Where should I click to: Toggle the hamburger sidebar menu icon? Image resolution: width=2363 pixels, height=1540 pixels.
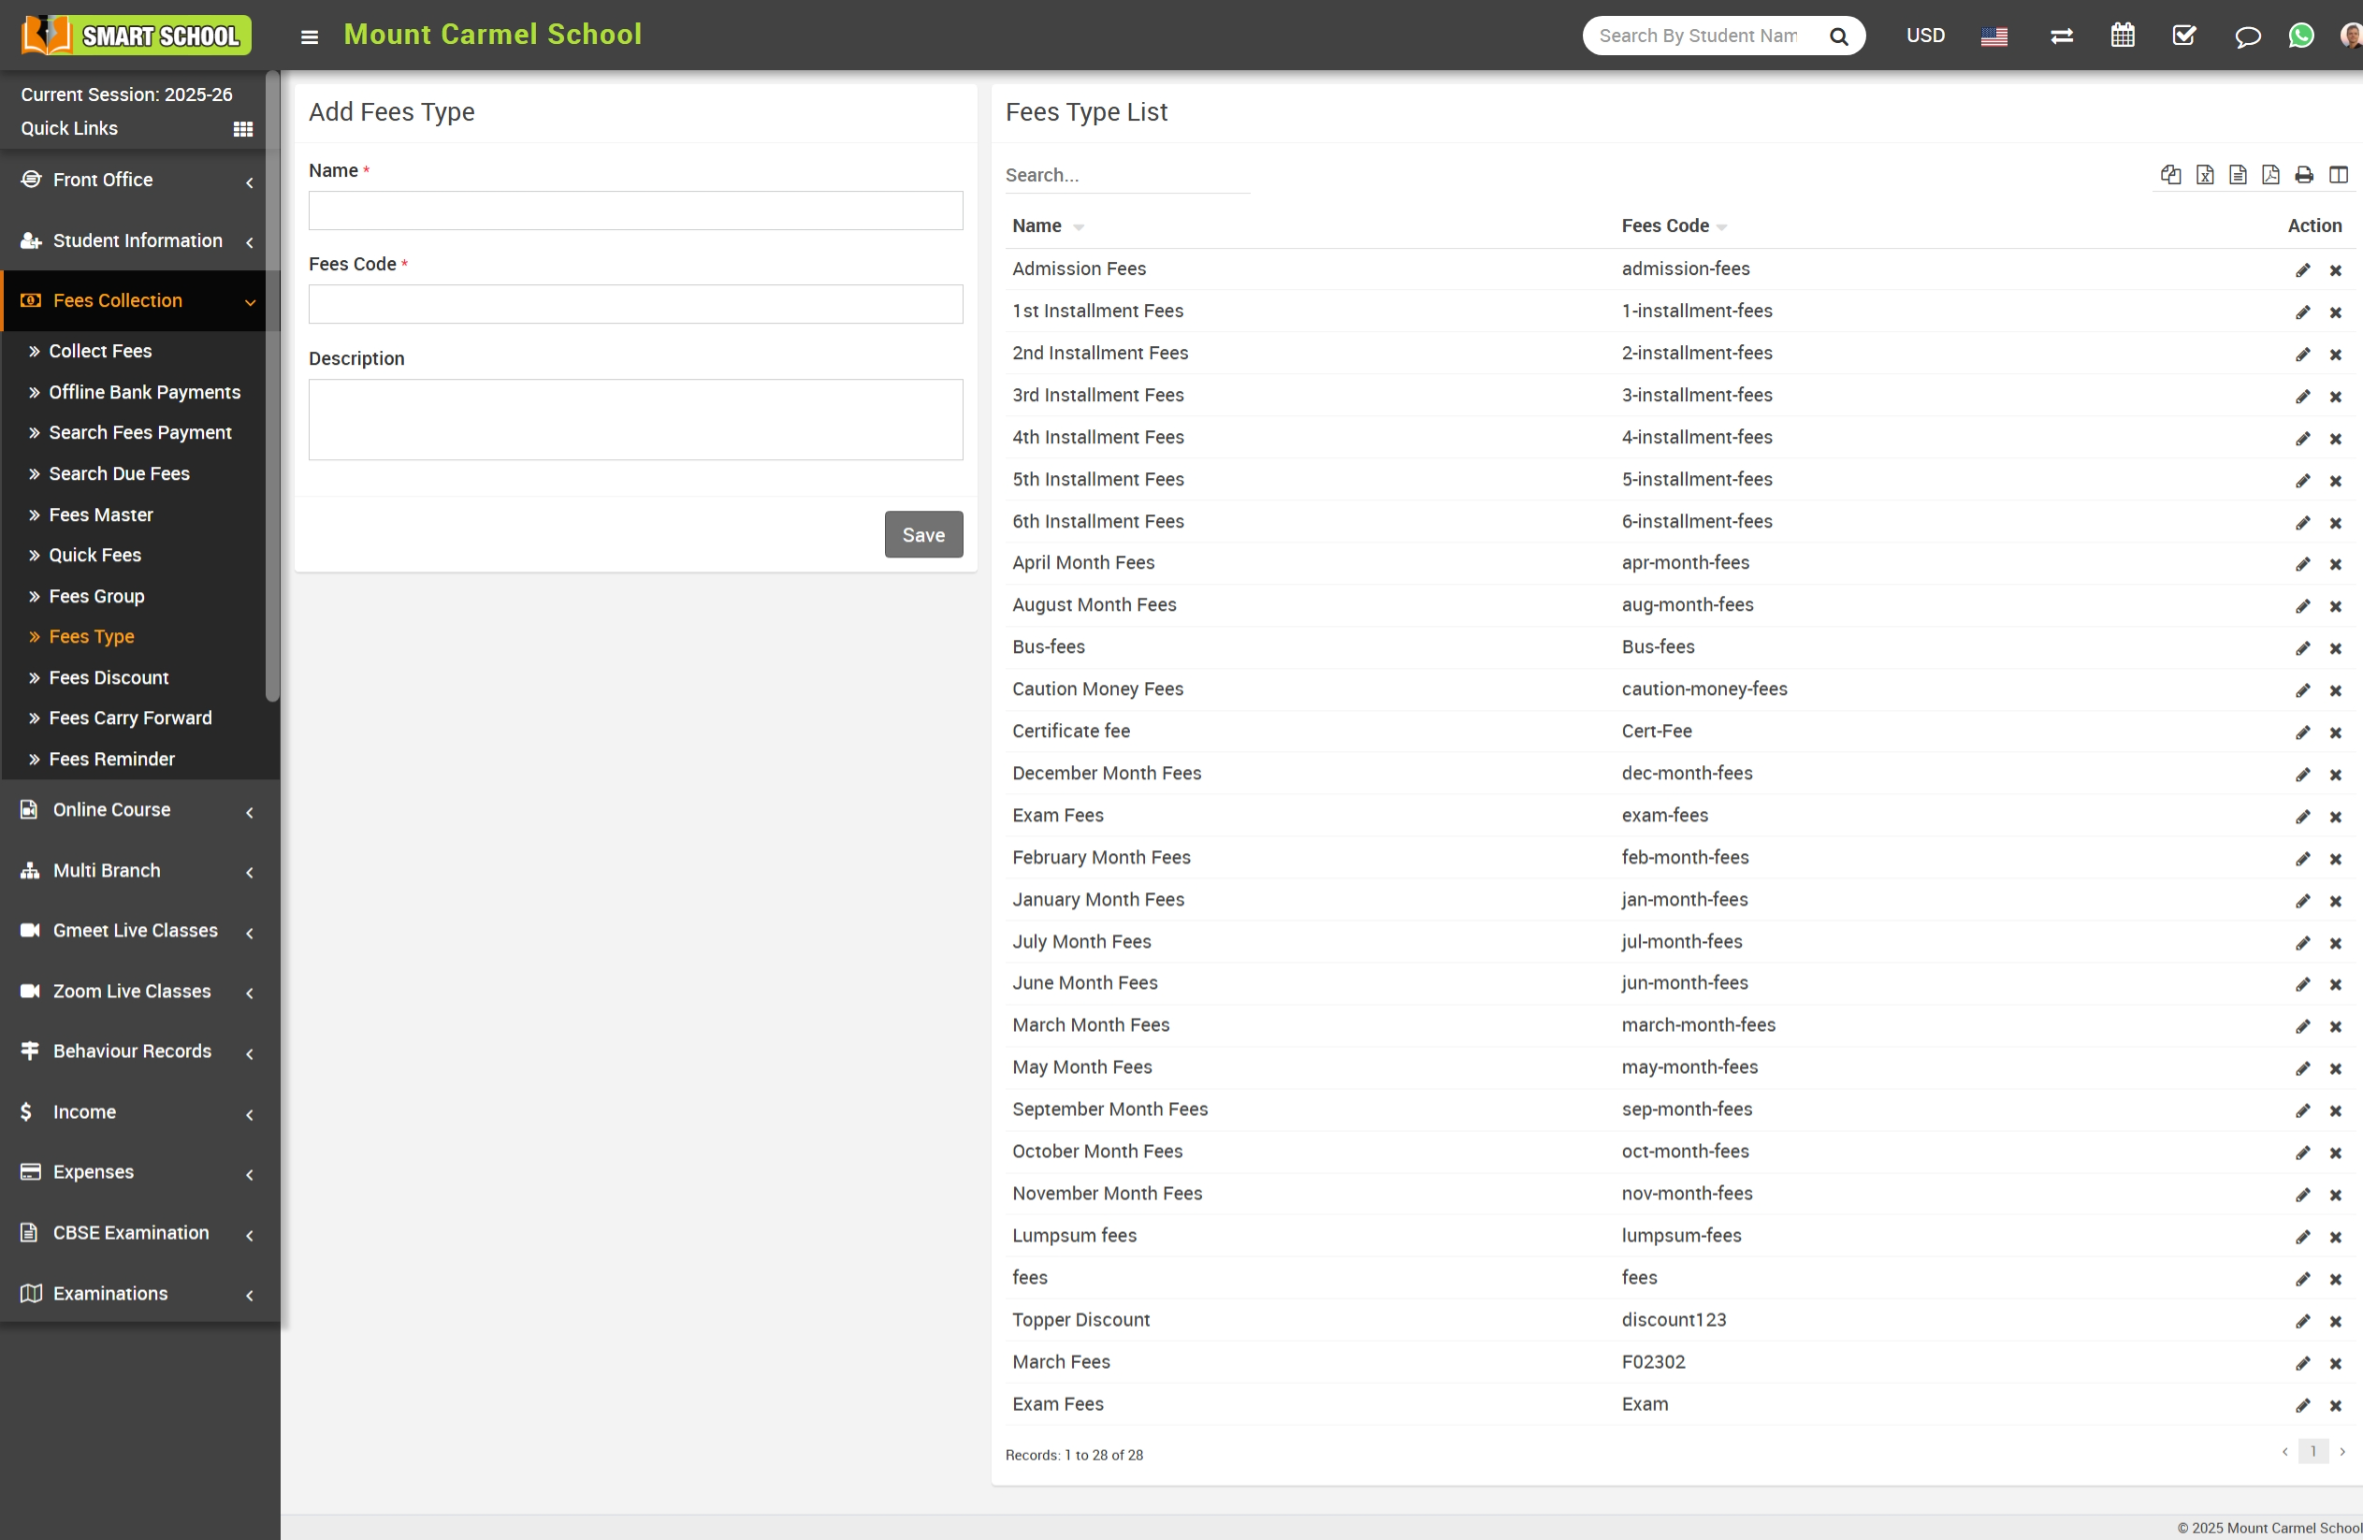(x=309, y=37)
